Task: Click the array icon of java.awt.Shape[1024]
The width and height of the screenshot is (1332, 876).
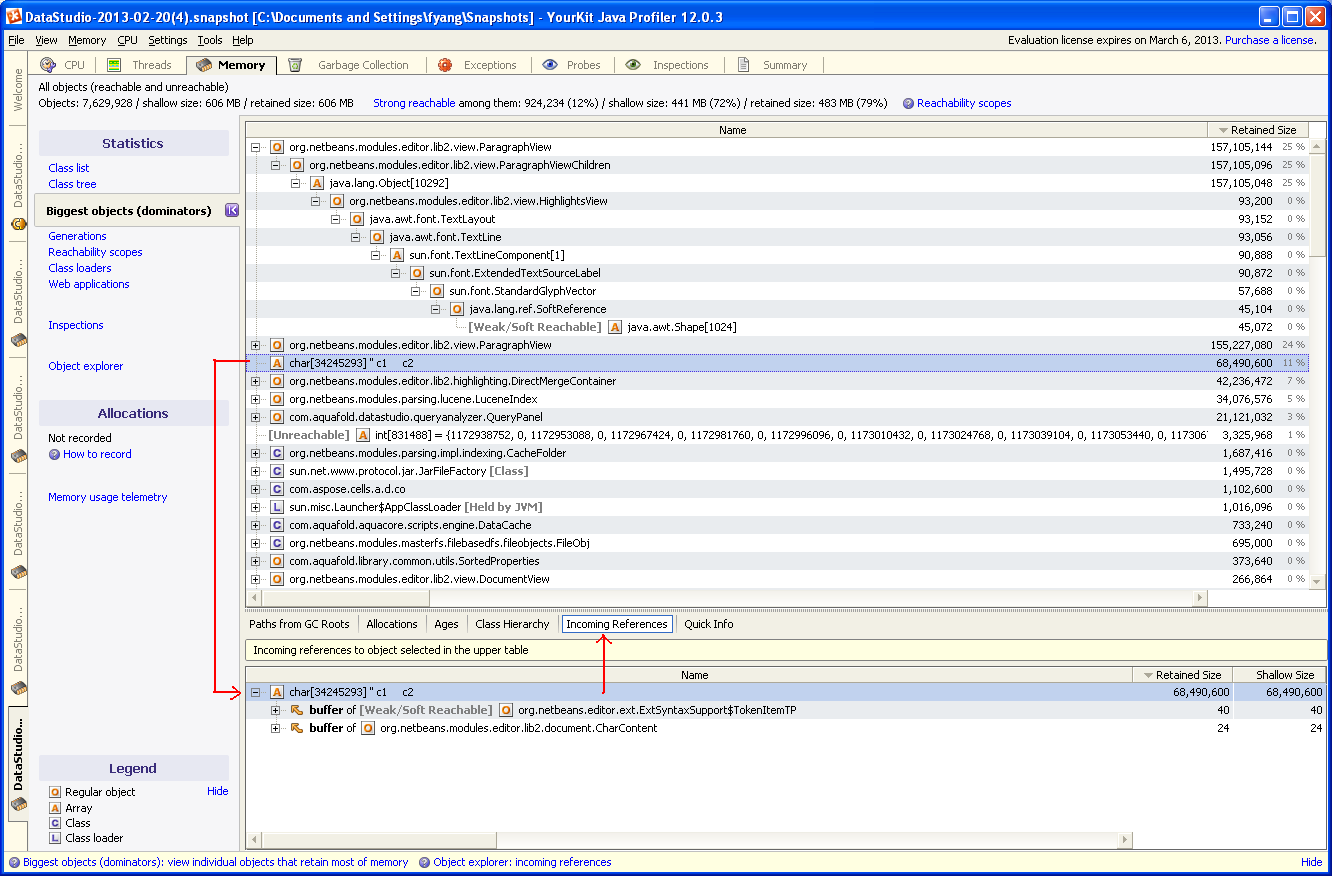Action: click(x=615, y=327)
